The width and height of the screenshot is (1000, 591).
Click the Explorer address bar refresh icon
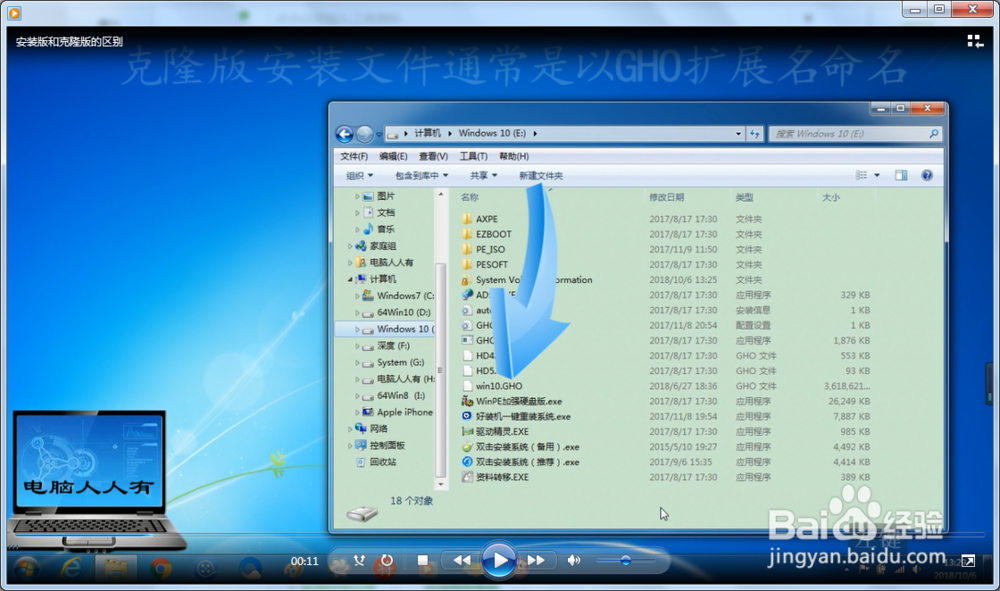(x=755, y=134)
